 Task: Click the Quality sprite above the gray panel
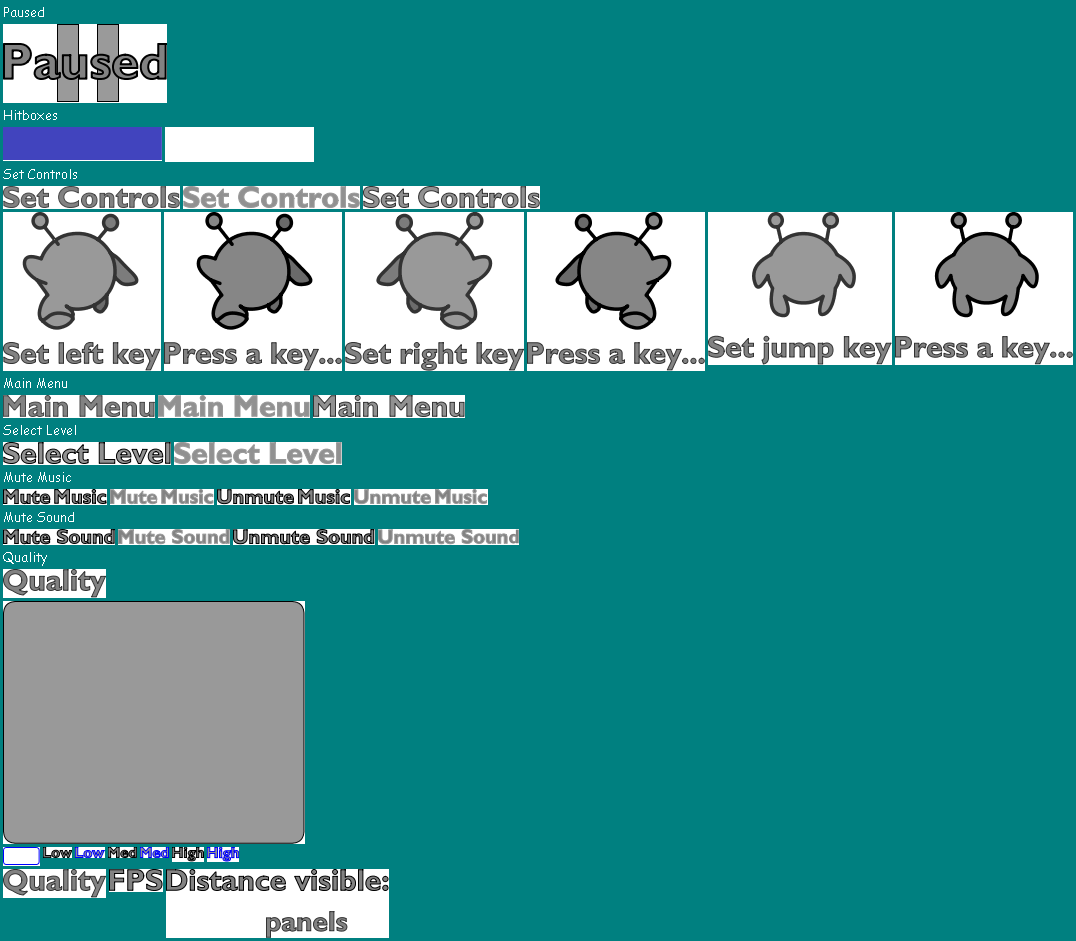click(x=54, y=583)
